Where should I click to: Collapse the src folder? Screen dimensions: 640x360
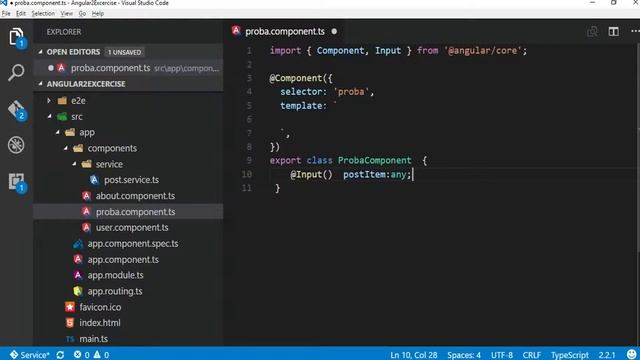[49, 116]
